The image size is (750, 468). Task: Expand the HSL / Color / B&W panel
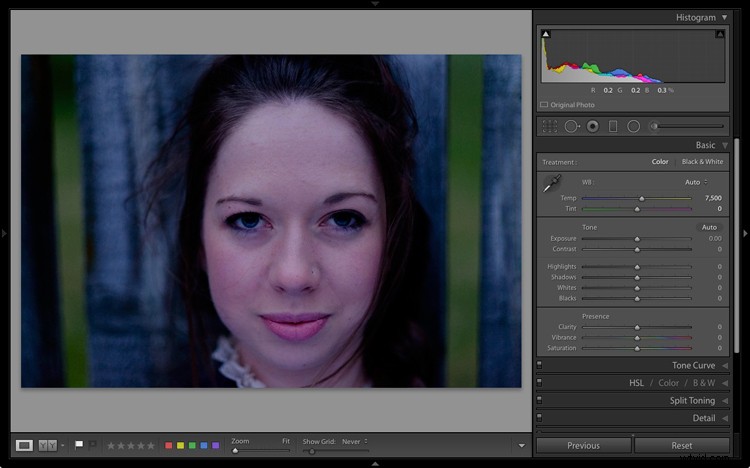click(725, 383)
